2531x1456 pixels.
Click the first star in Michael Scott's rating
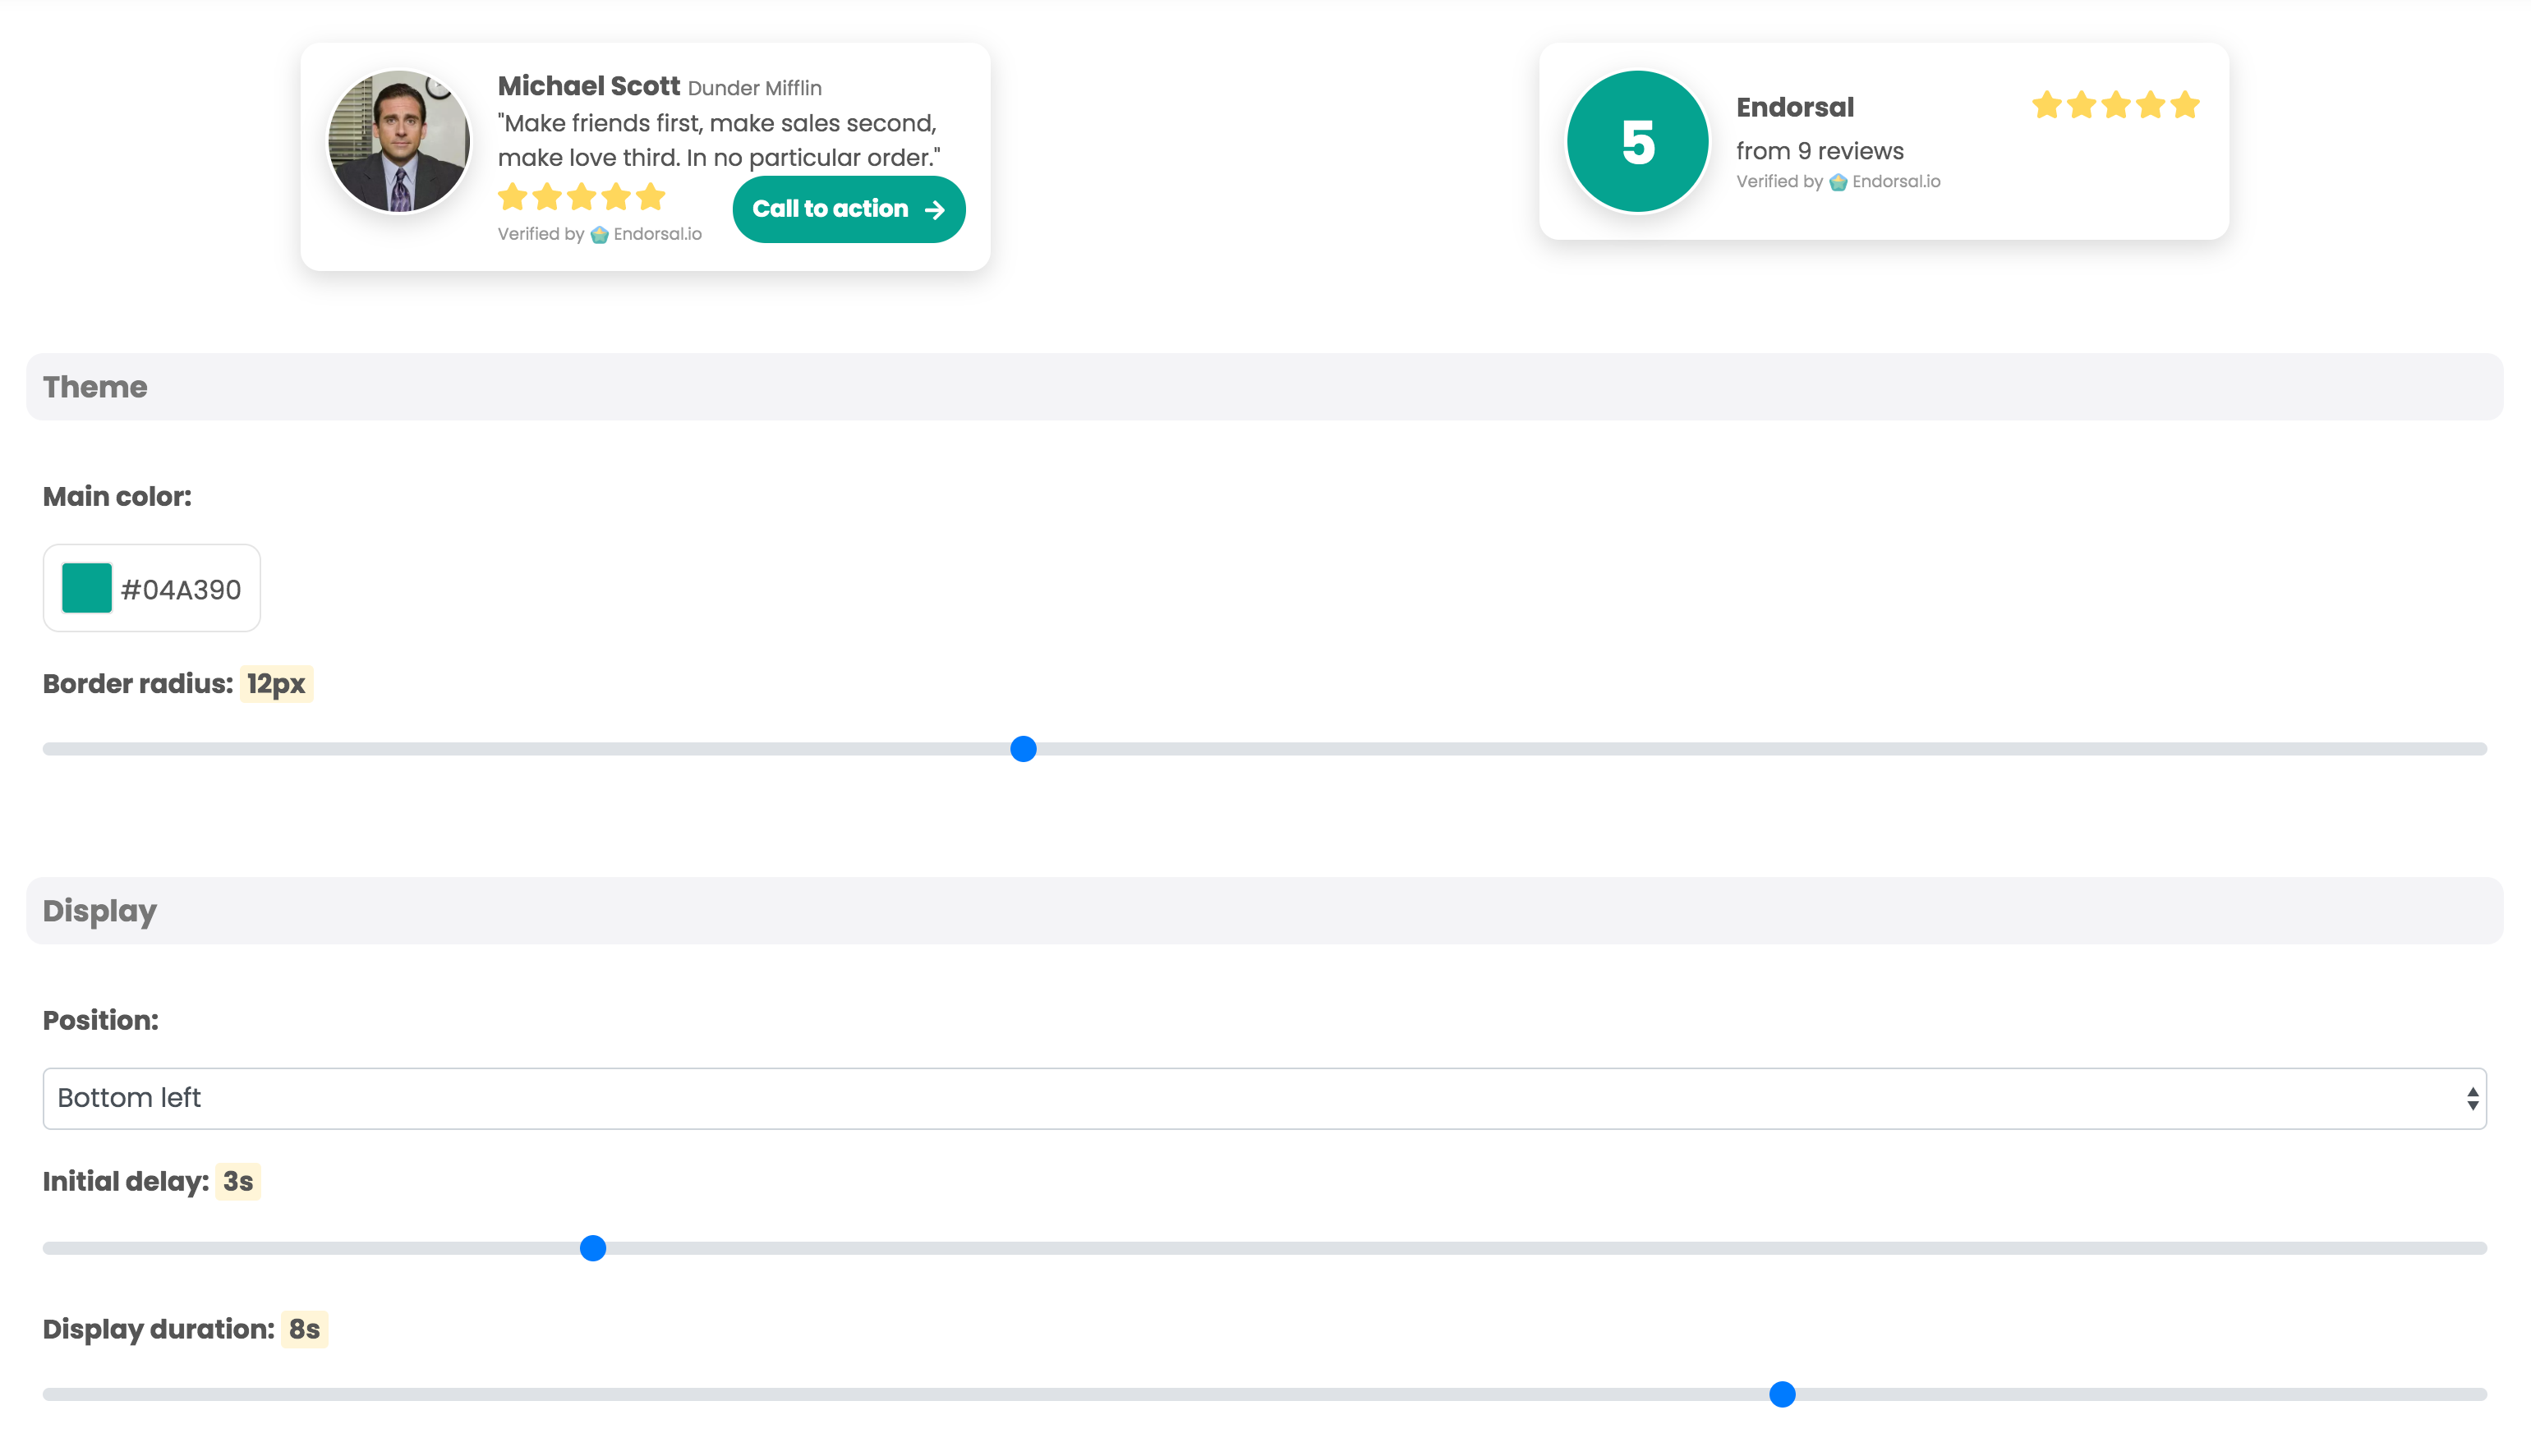point(513,197)
